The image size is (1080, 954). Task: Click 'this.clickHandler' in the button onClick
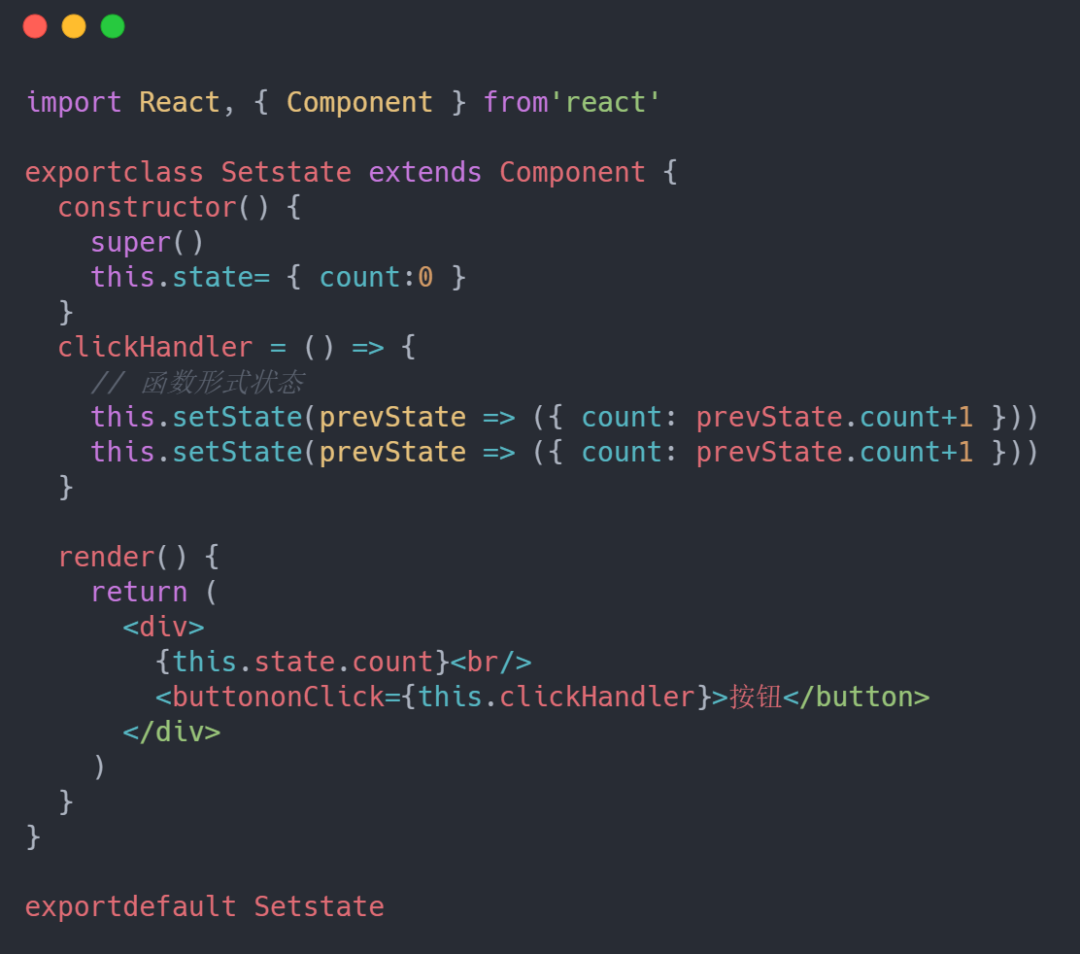coord(557,697)
